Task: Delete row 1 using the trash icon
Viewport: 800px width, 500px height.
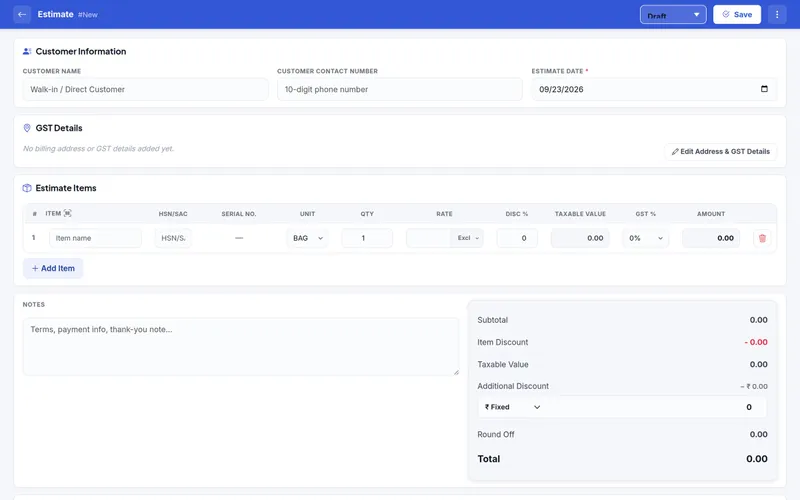Action: click(762, 238)
